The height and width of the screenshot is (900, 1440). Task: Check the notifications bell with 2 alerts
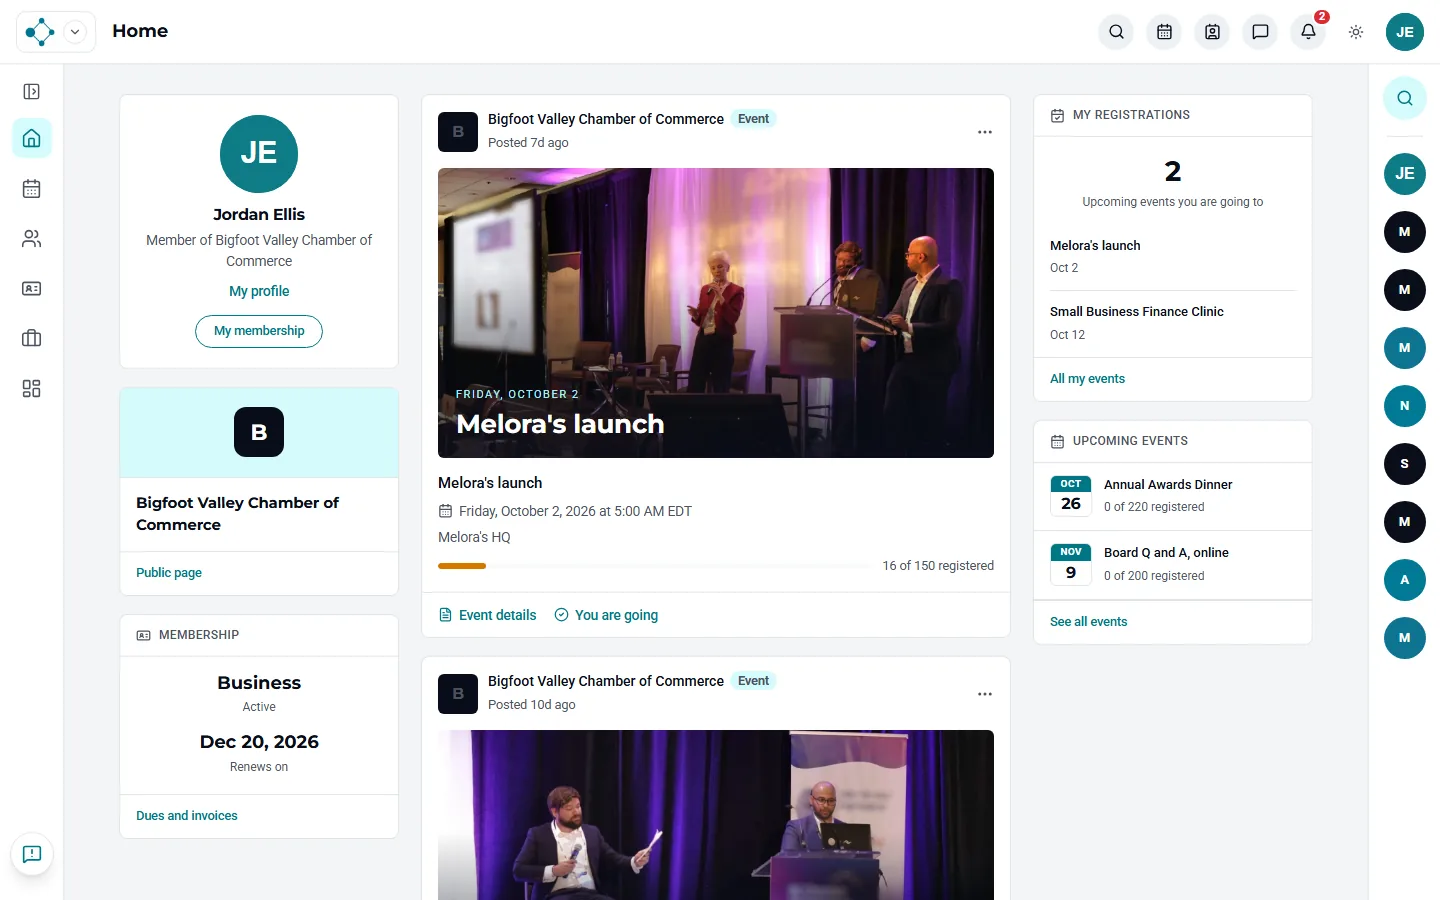[x=1309, y=32]
